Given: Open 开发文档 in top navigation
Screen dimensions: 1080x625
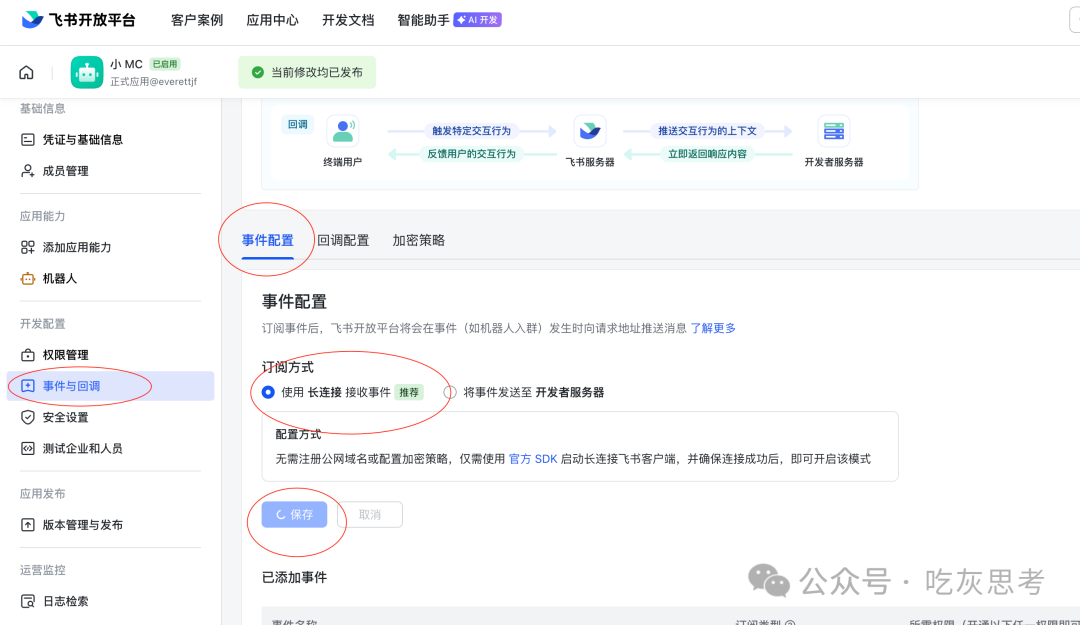Looking at the screenshot, I should [x=349, y=20].
